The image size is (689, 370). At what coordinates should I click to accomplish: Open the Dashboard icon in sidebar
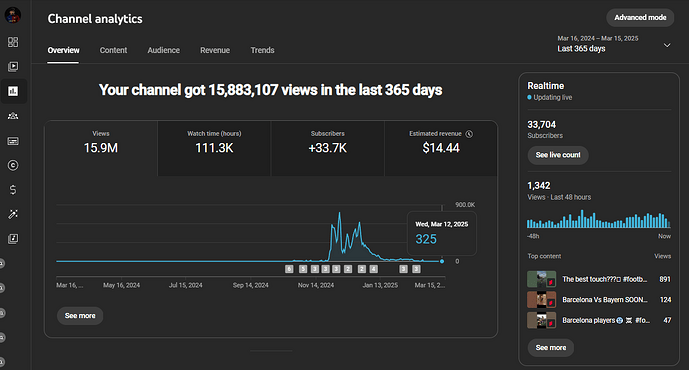13,42
